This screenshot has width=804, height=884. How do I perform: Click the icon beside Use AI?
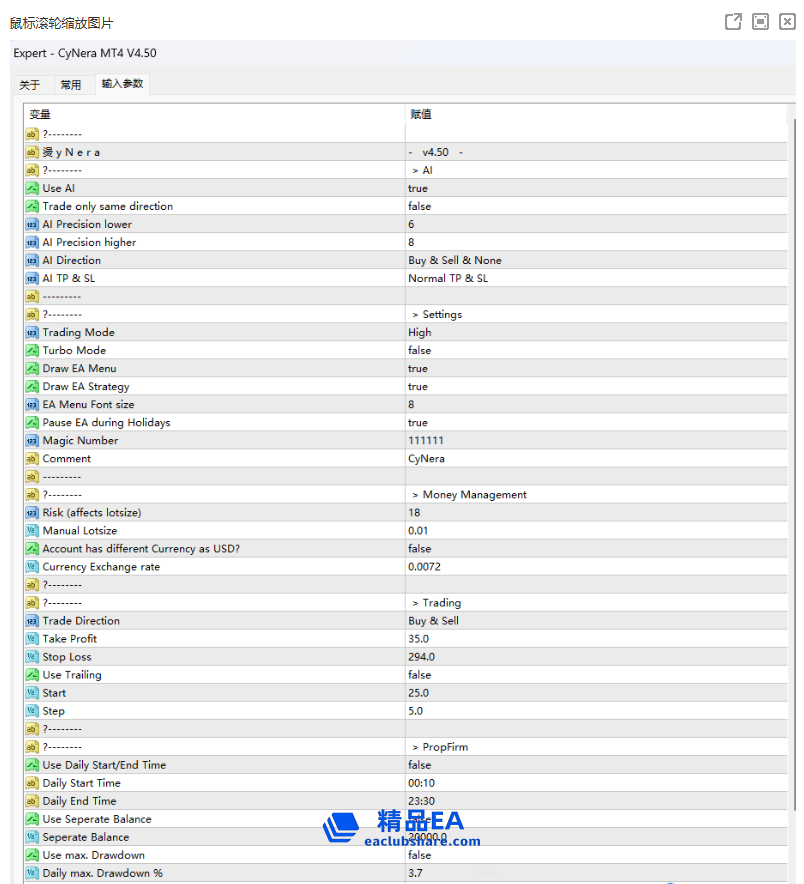tap(32, 188)
